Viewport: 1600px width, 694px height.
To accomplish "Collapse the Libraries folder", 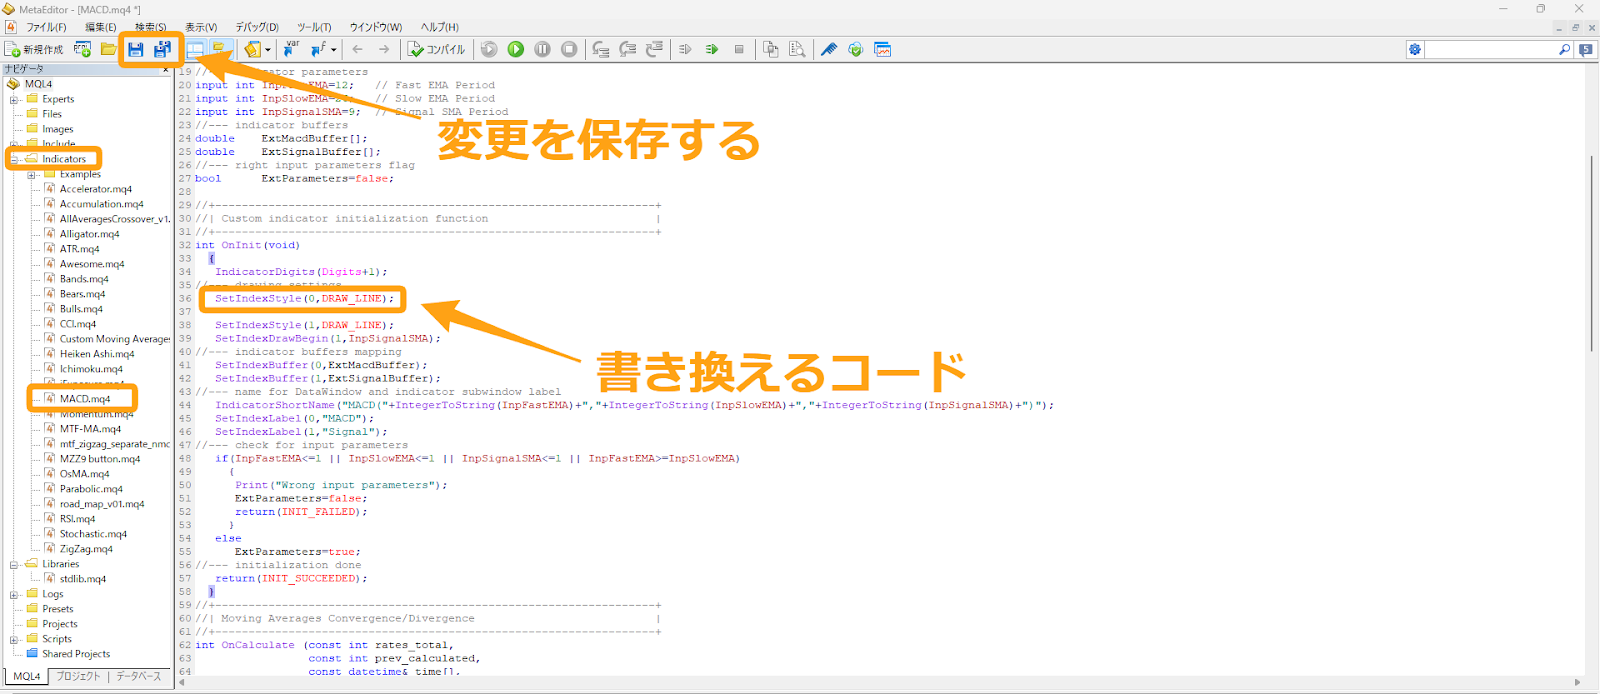I will tap(15, 564).
